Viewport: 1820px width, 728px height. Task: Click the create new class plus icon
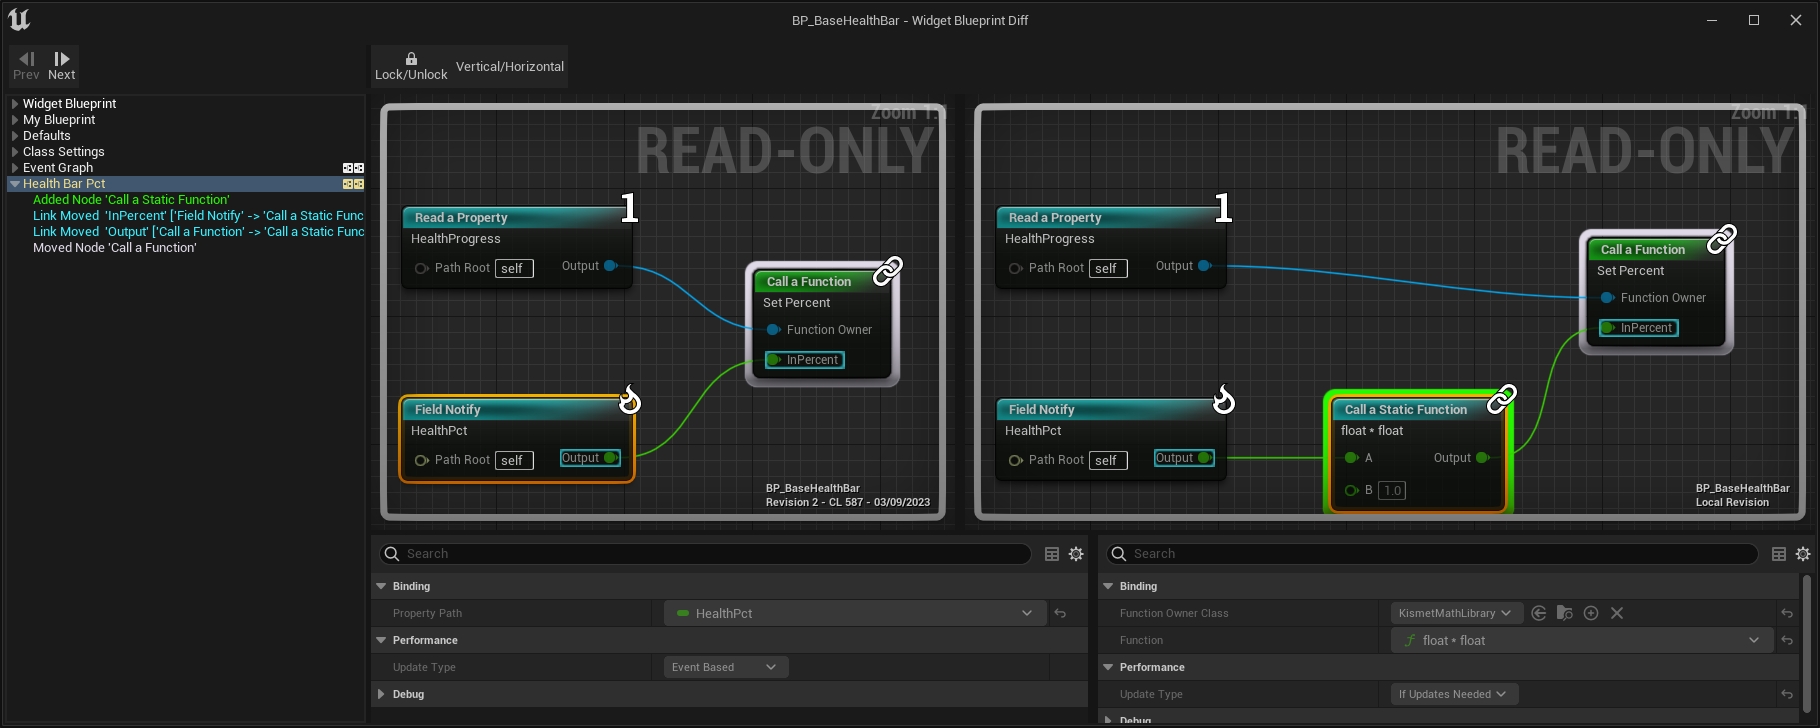[1591, 614]
